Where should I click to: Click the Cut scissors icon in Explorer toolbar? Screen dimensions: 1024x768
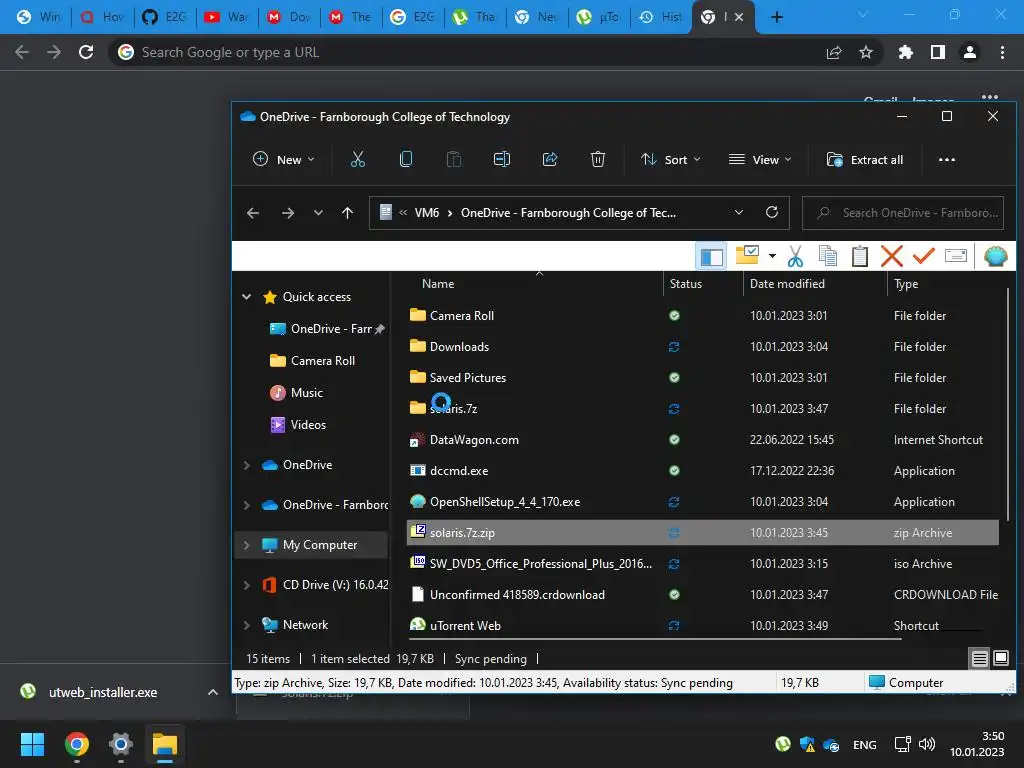(x=358, y=159)
